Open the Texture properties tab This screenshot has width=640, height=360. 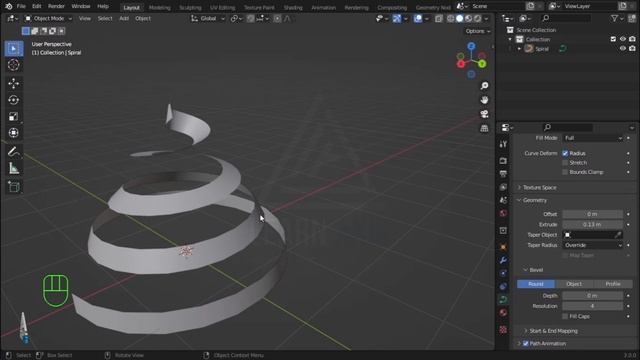click(x=503, y=329)
